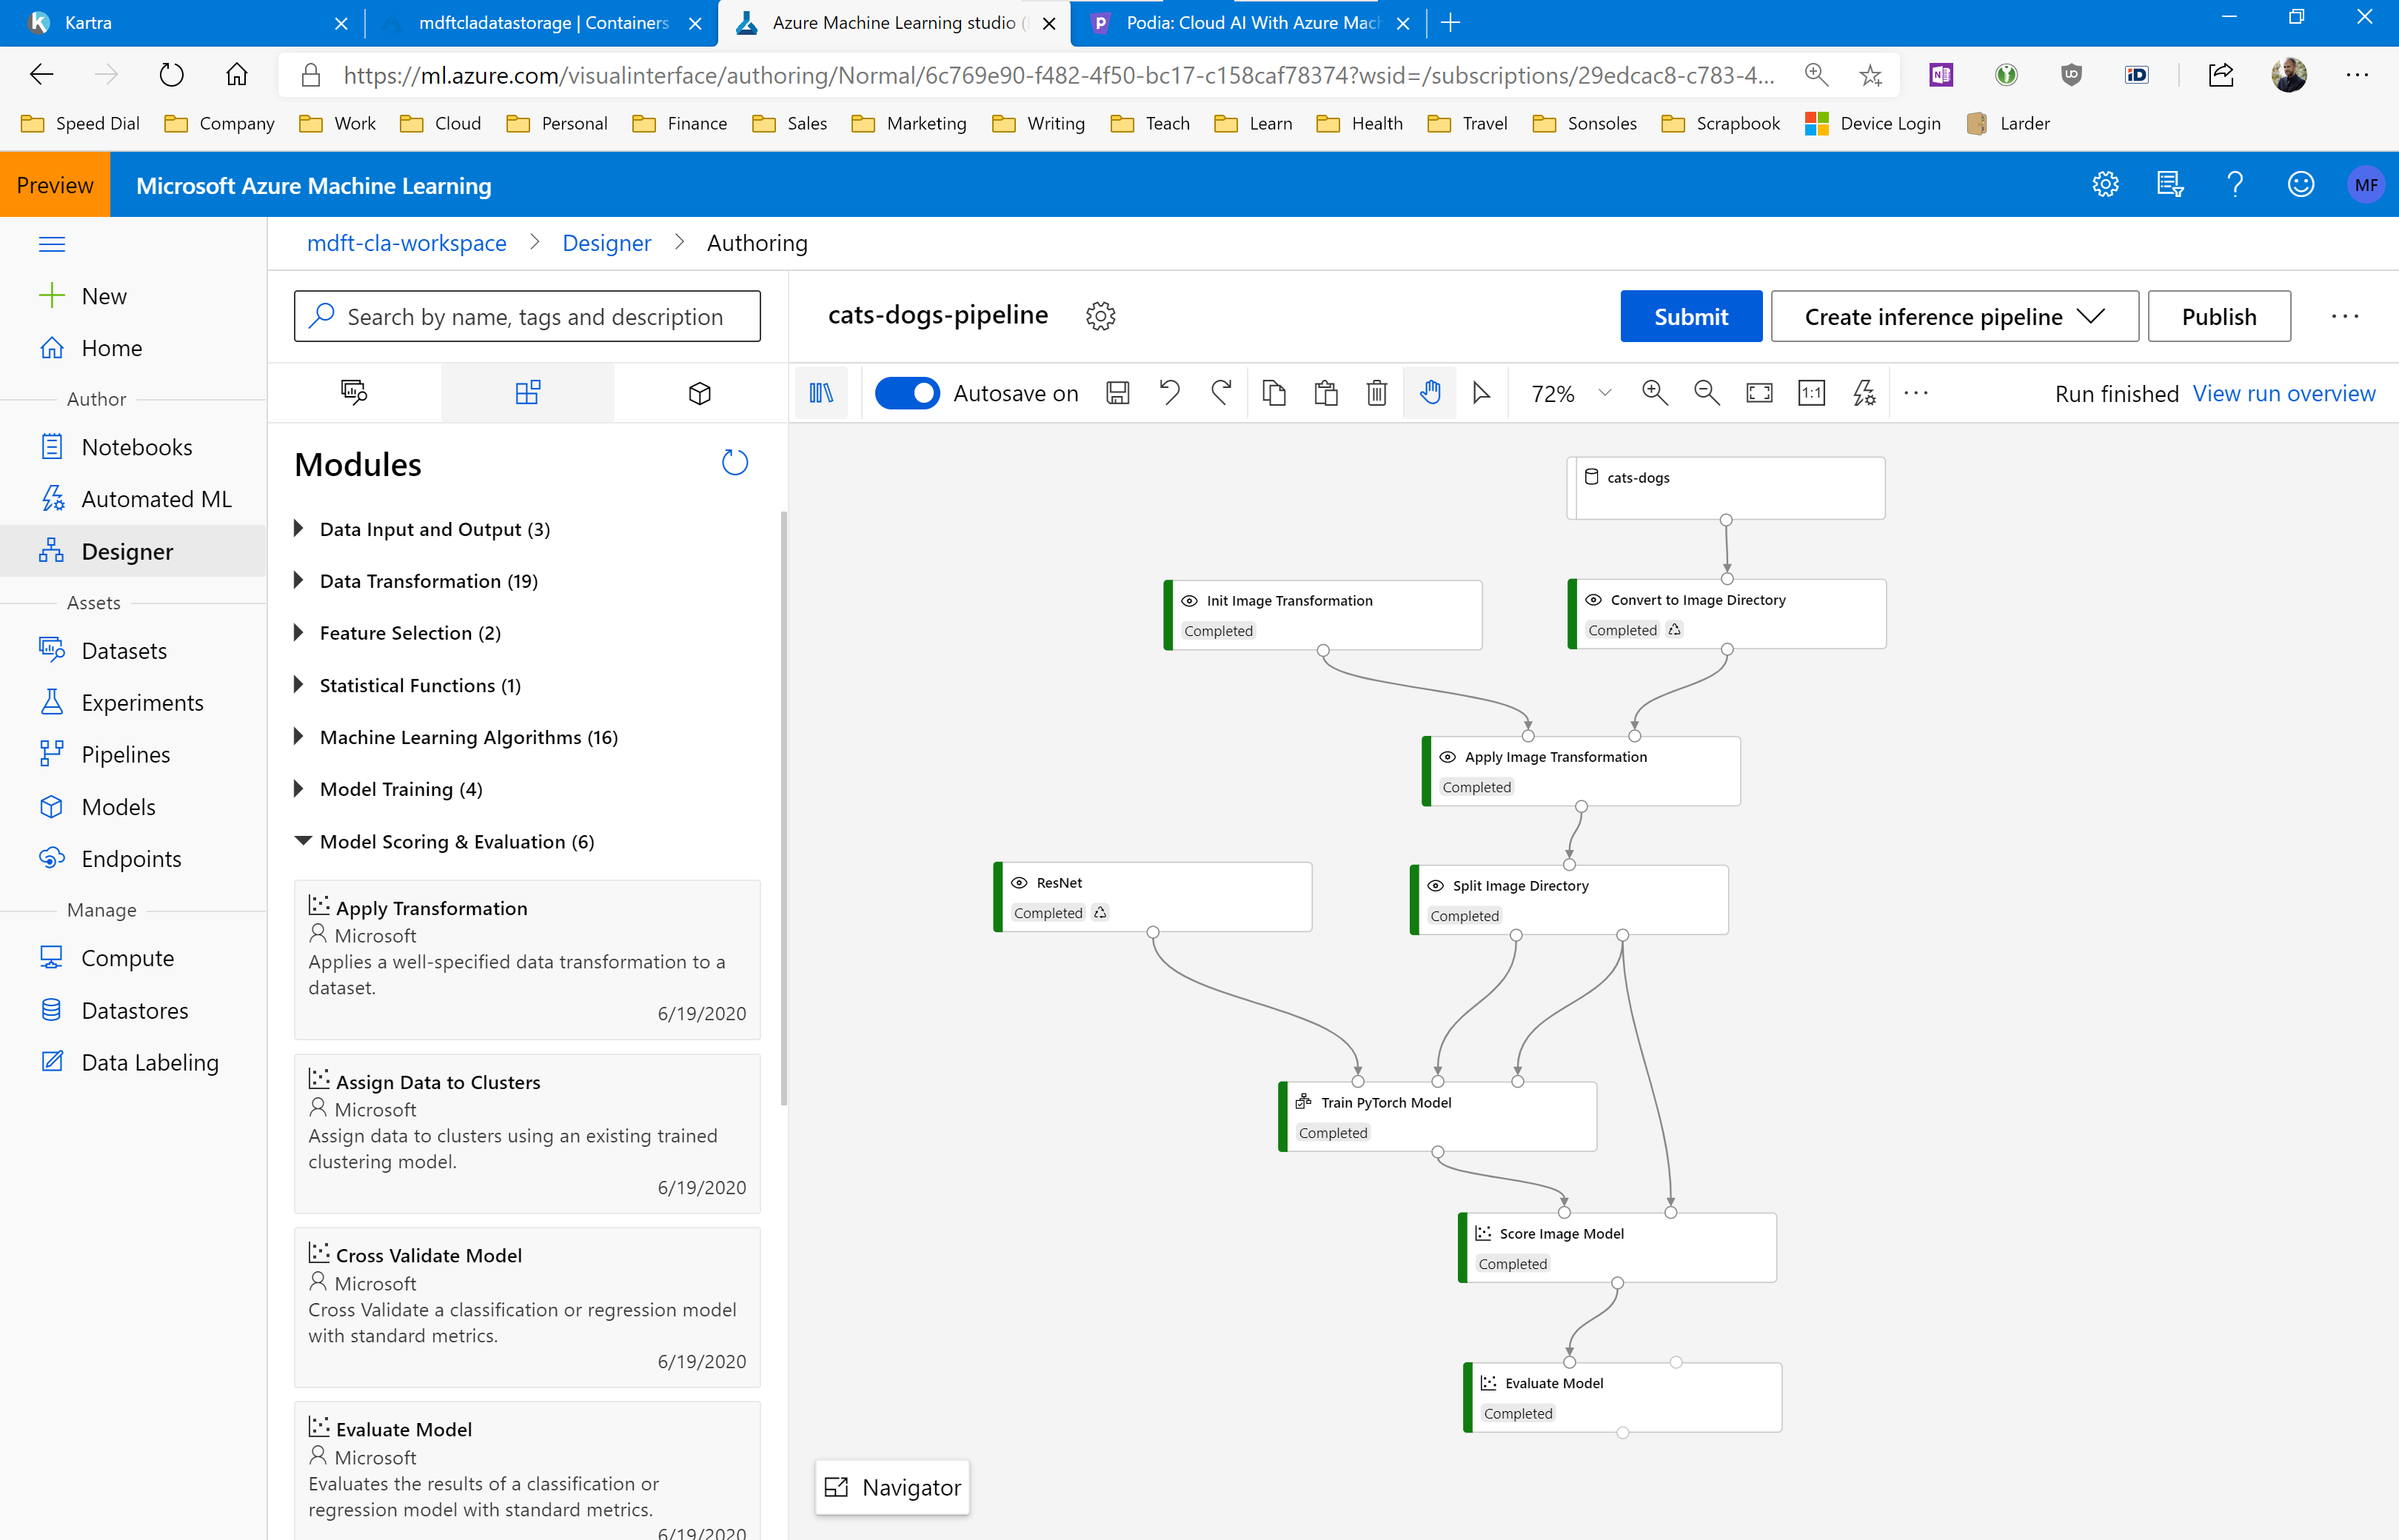Toggle the module library panel icon
This screenshot has width=2399, height=1540.
pyautogui.click(x=821, y=393)
